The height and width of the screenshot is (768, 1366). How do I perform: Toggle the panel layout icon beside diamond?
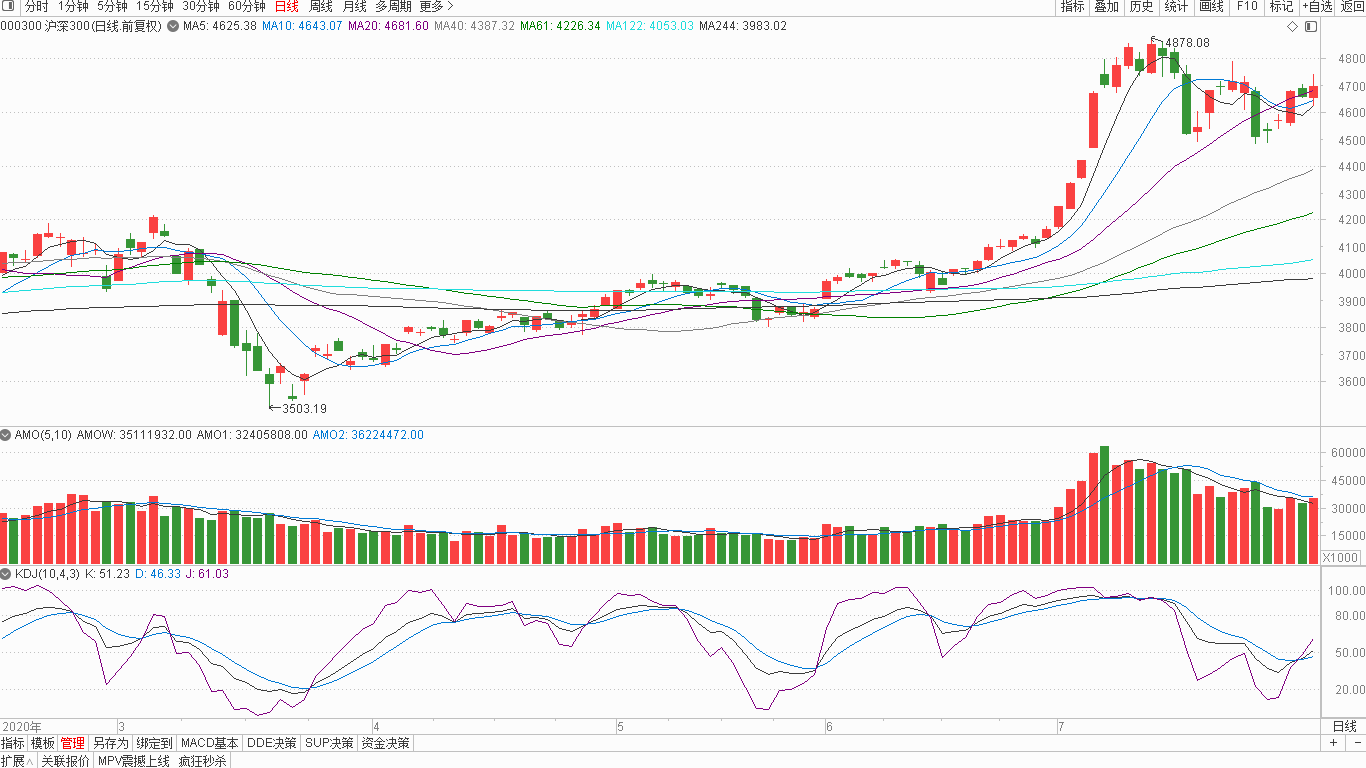pyautogui.click(x=1311, y=26)
